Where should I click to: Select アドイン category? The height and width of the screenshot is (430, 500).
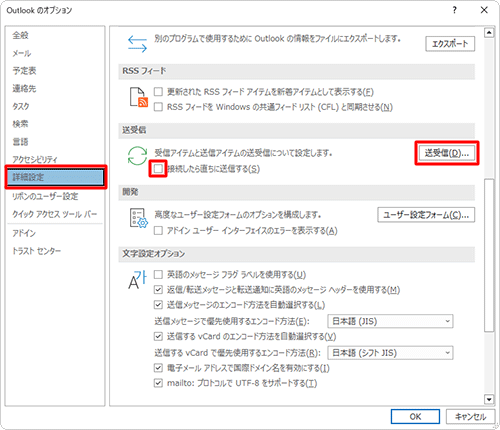pyautogui.click(x=55, y=233)
